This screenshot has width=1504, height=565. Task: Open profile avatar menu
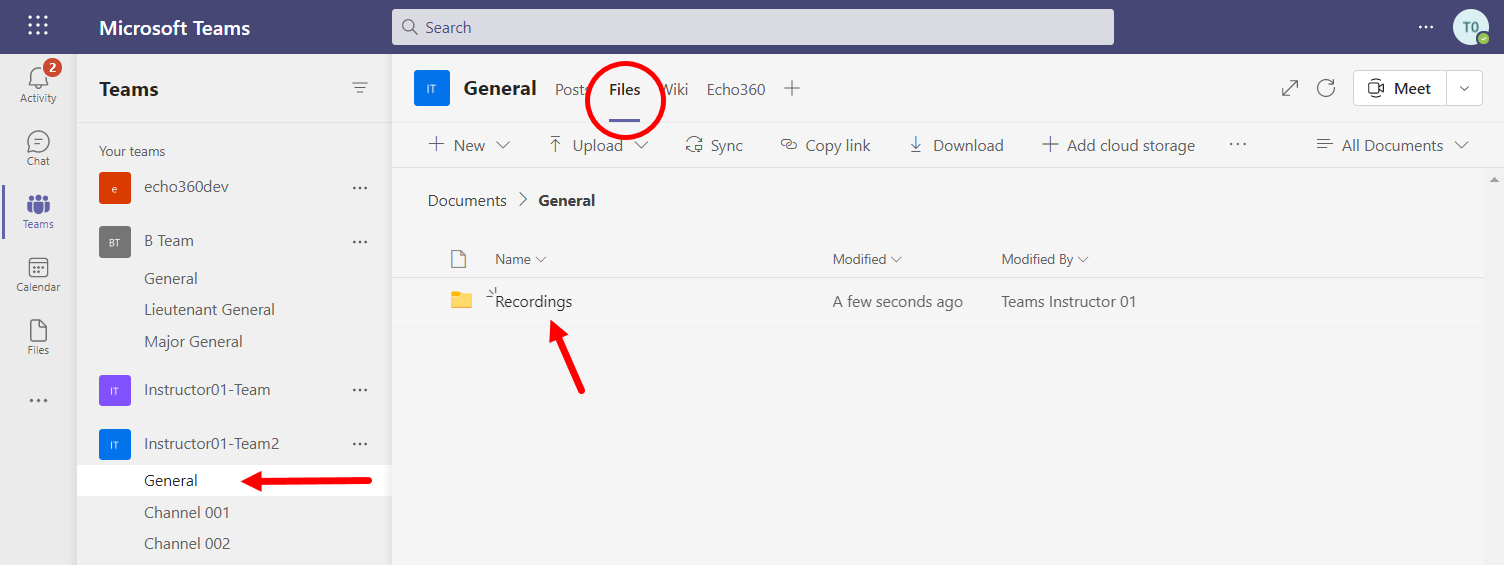pyautogui.click(x=1471, y=27)
